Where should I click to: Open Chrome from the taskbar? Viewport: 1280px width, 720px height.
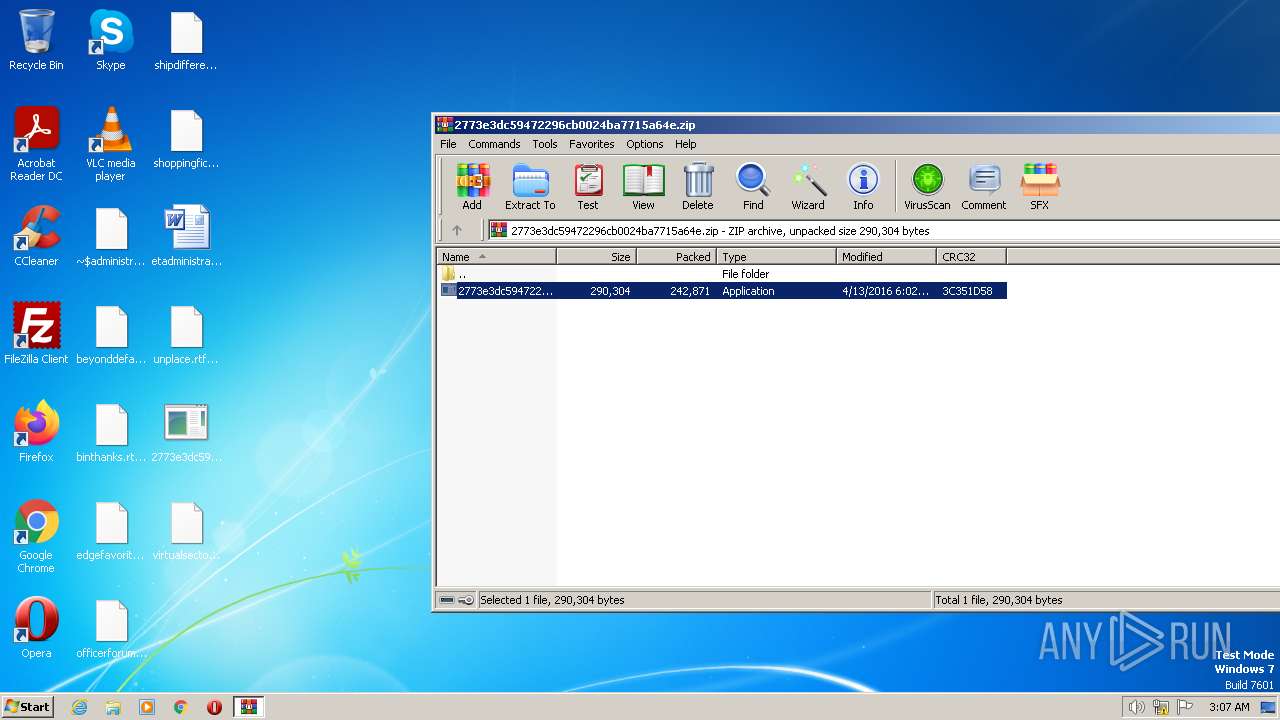[181, 707]
